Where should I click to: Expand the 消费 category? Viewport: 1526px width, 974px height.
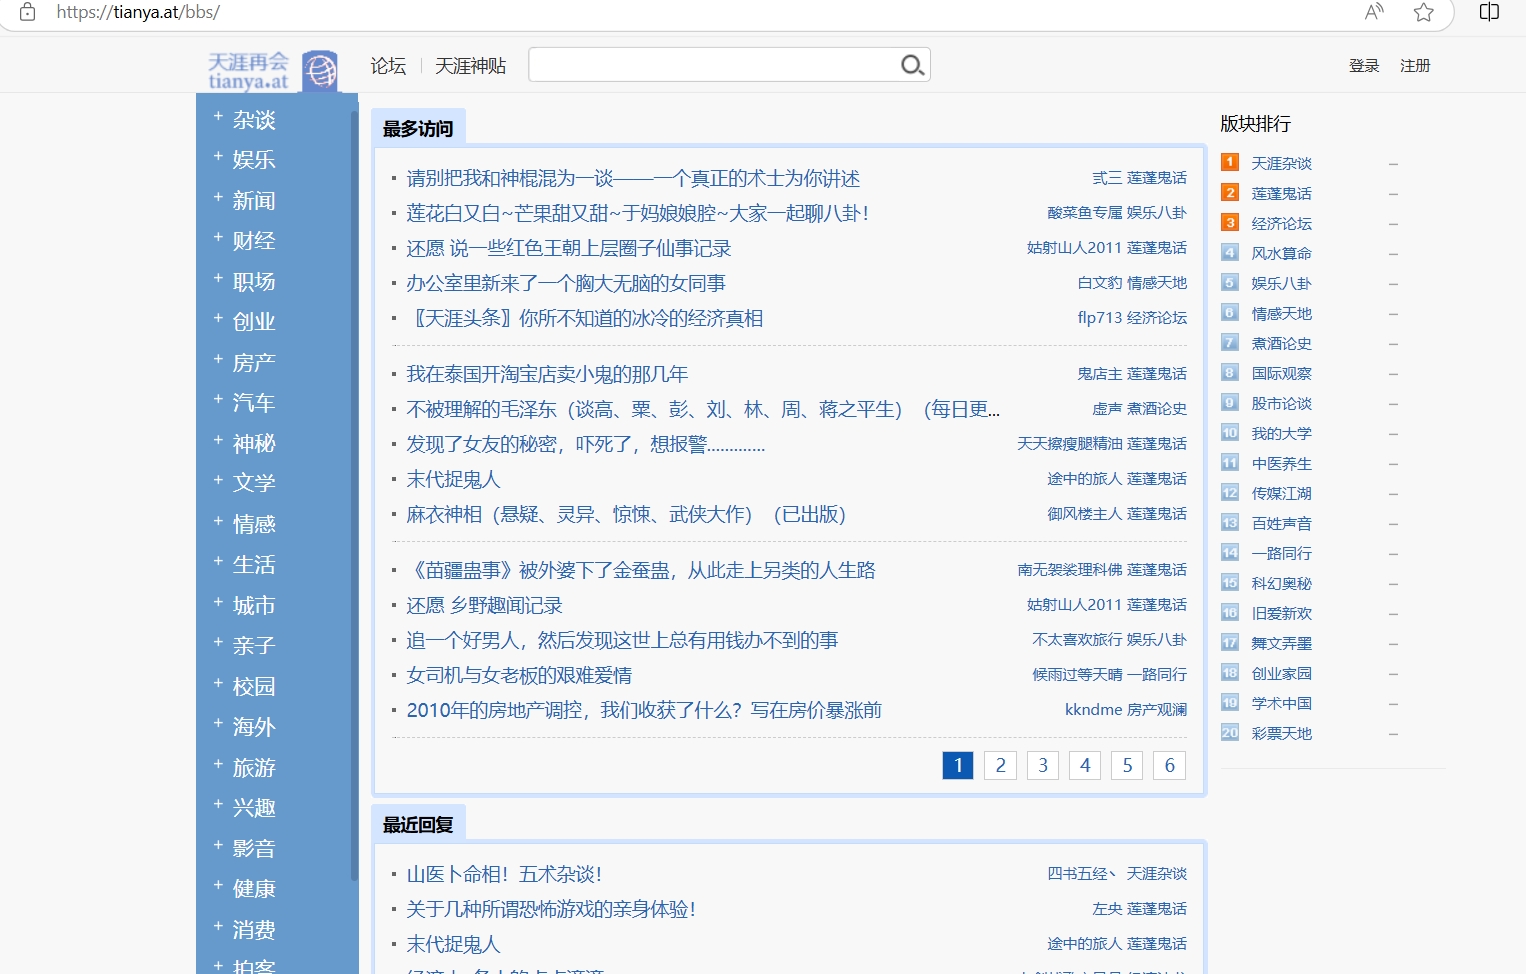(x=254, y=930)
